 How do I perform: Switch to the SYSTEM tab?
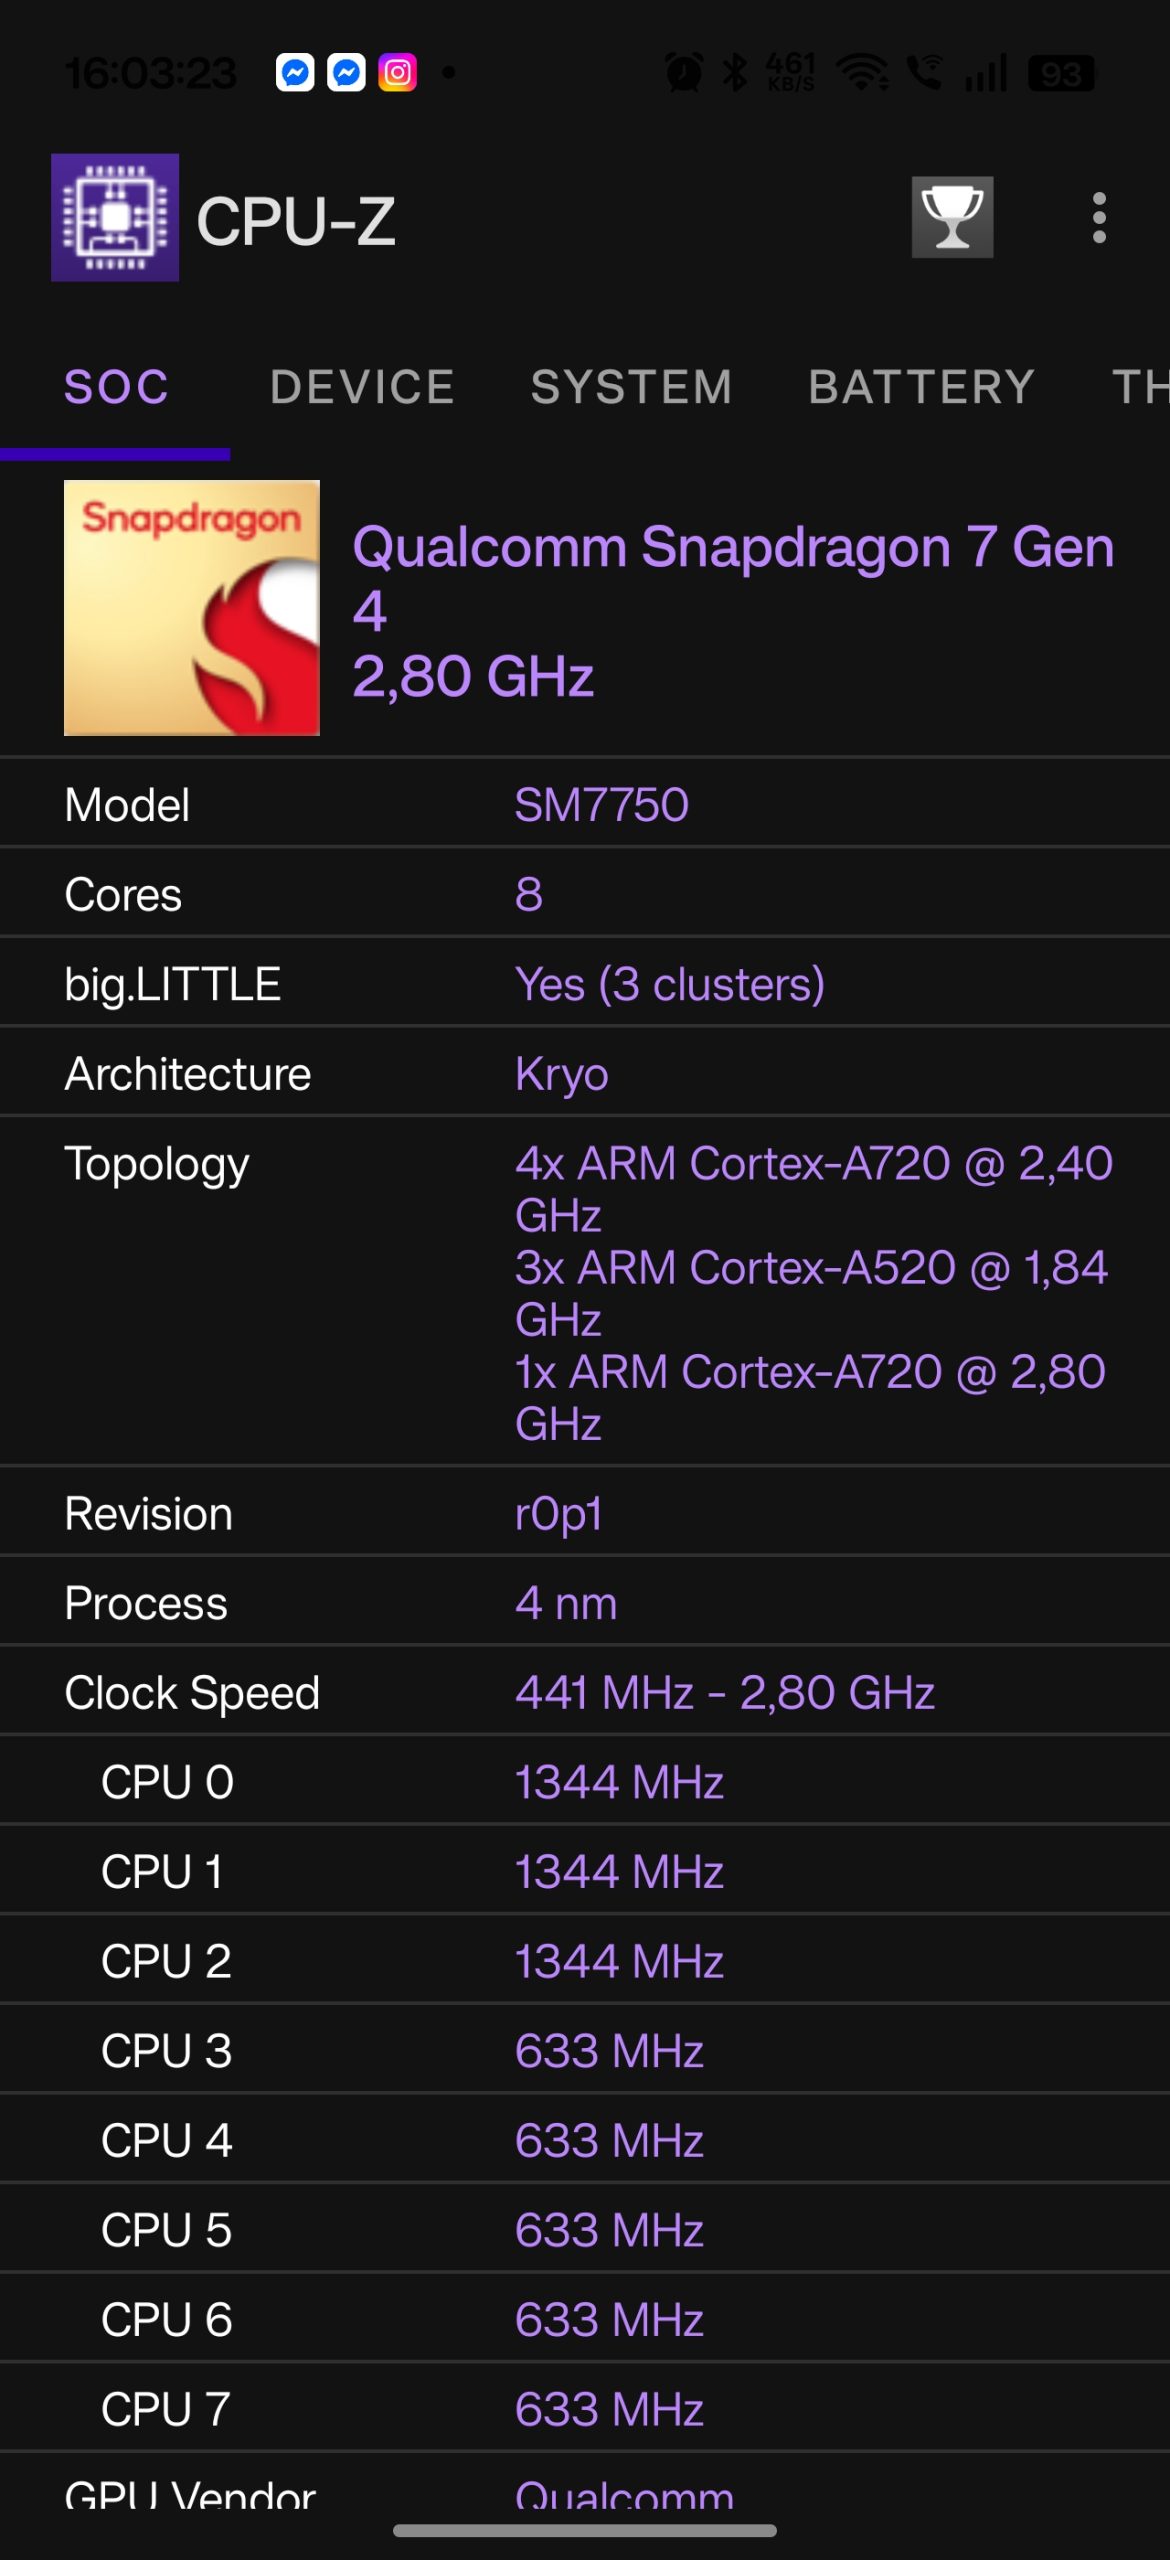tap(631, 388)
